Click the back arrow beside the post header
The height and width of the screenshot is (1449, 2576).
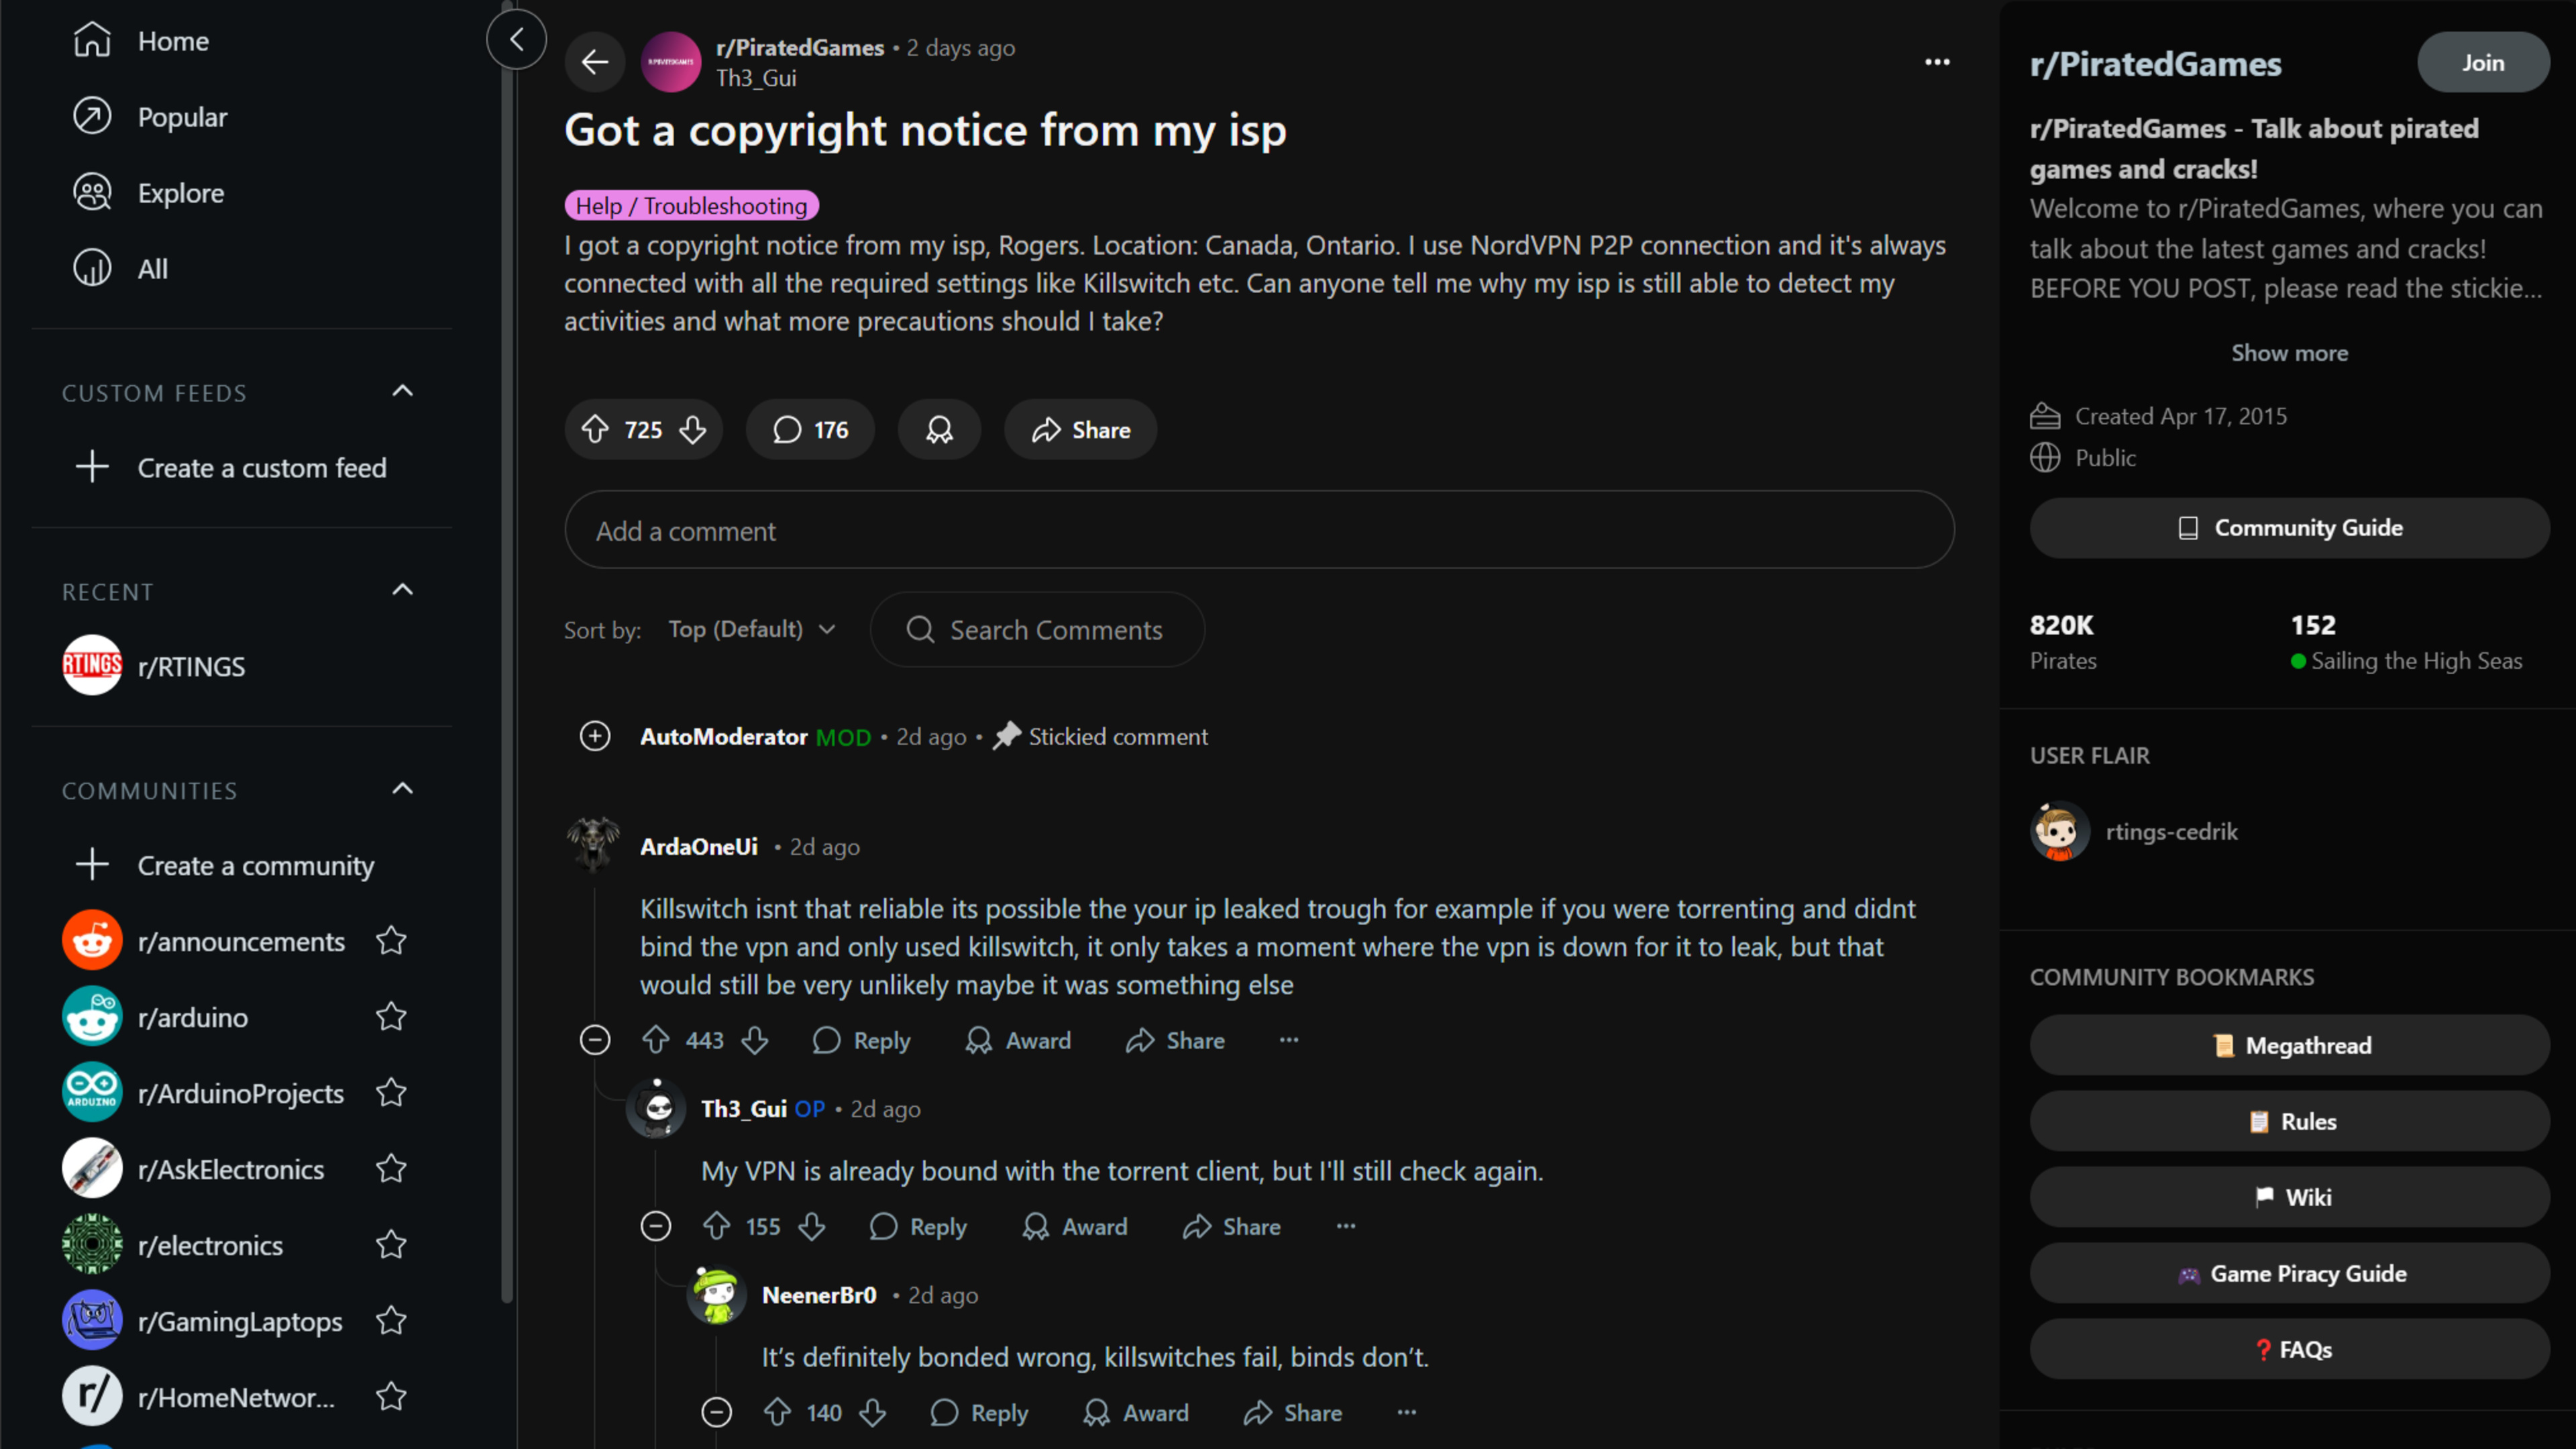[595, 62]
